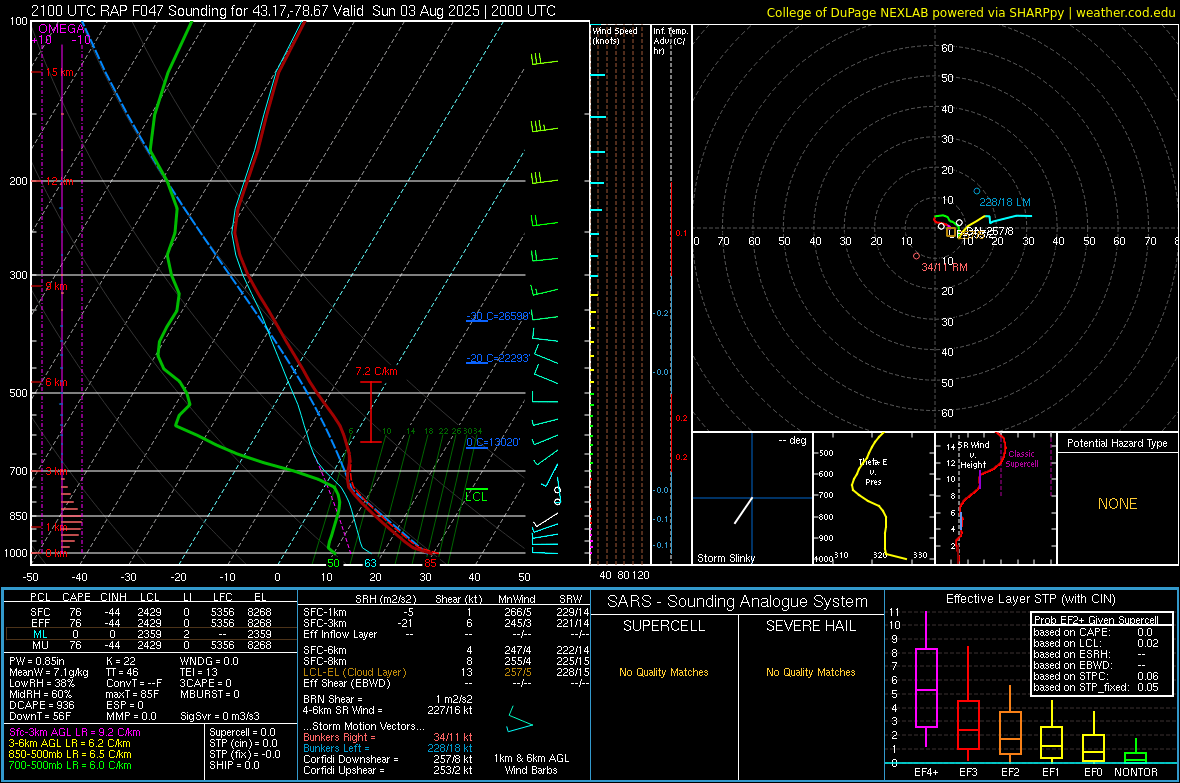Click the 3-6km AGL LR = 6.2 C/km line

pos(69,743)
